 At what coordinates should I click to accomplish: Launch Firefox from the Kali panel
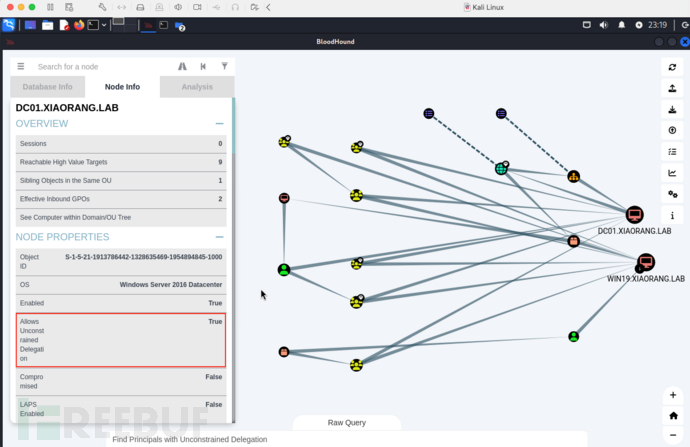[x=79, y=25]
